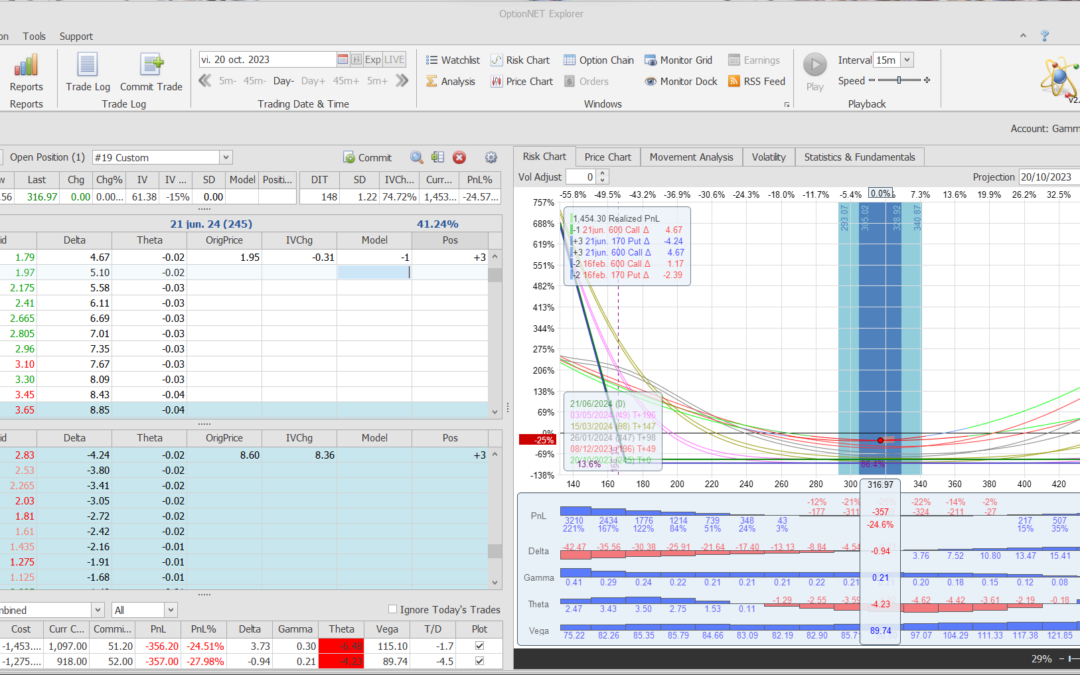Click the playback Speed slider

pyautogui.click(x=900, y=81)
